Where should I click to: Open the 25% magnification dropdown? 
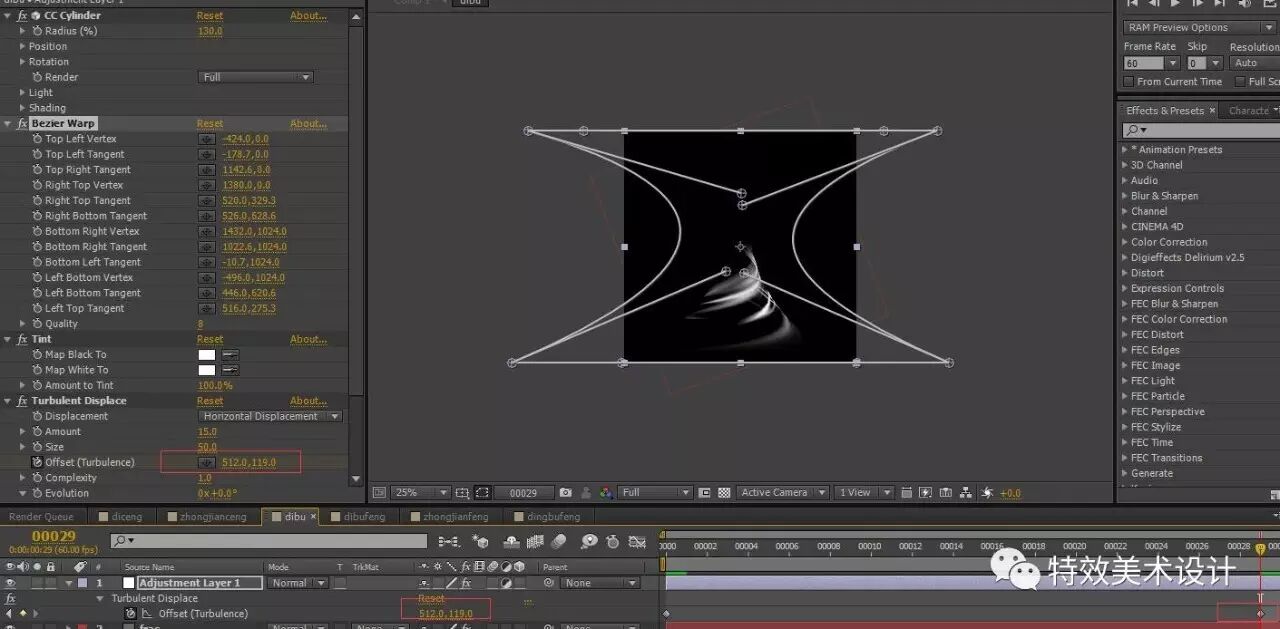419,493
